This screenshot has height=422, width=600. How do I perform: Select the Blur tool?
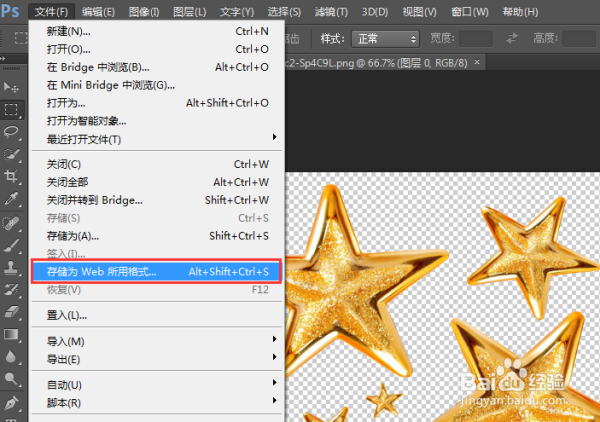[11, 357]
